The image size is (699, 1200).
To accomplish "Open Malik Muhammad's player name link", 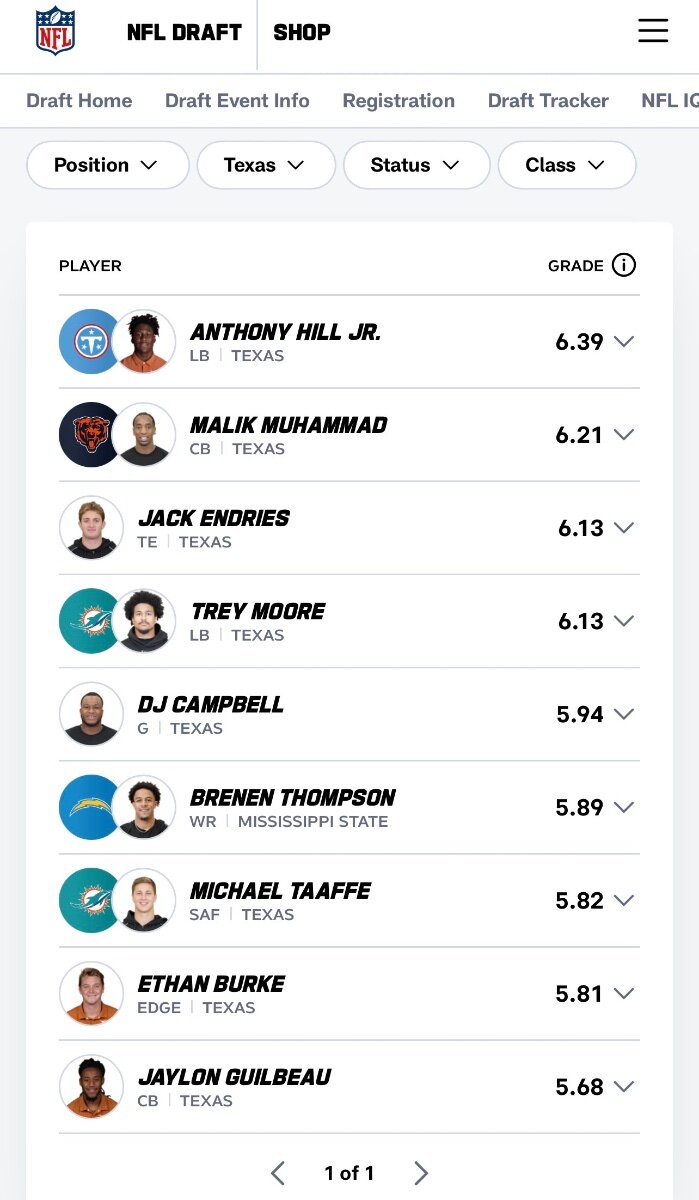I will point(288,425).
